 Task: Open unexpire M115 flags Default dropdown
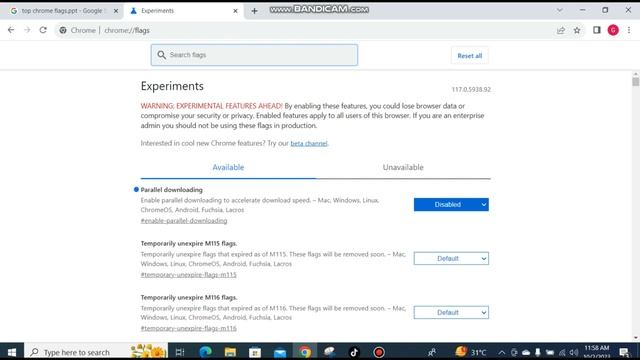[x=451, y=258]
